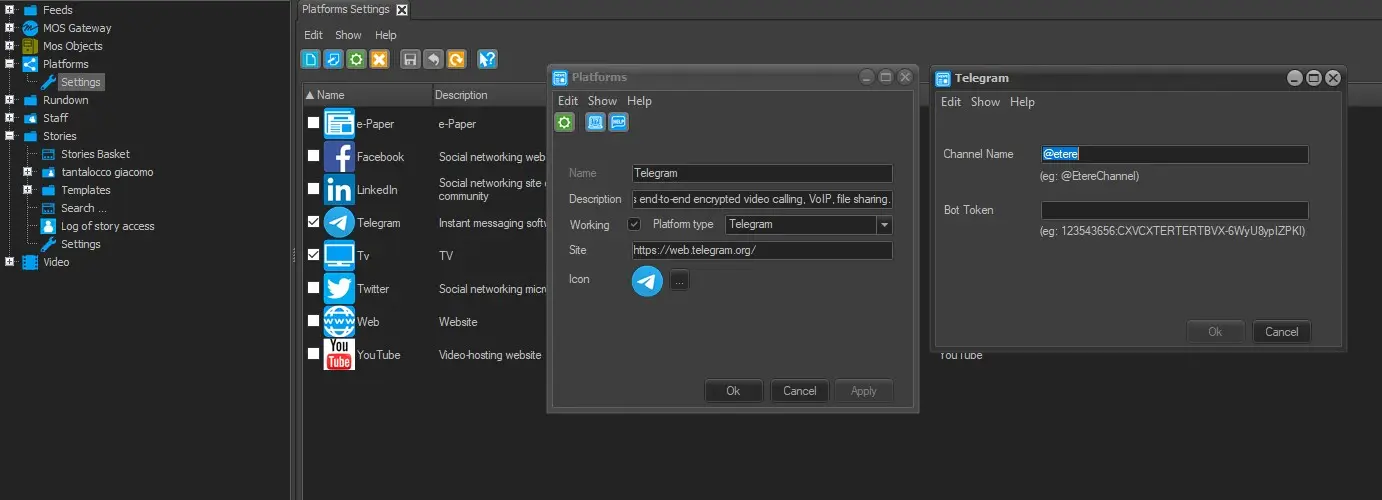Screen dimensions: 1382x500
Task: Expand the Video tree node
Action: pos(10,262)
